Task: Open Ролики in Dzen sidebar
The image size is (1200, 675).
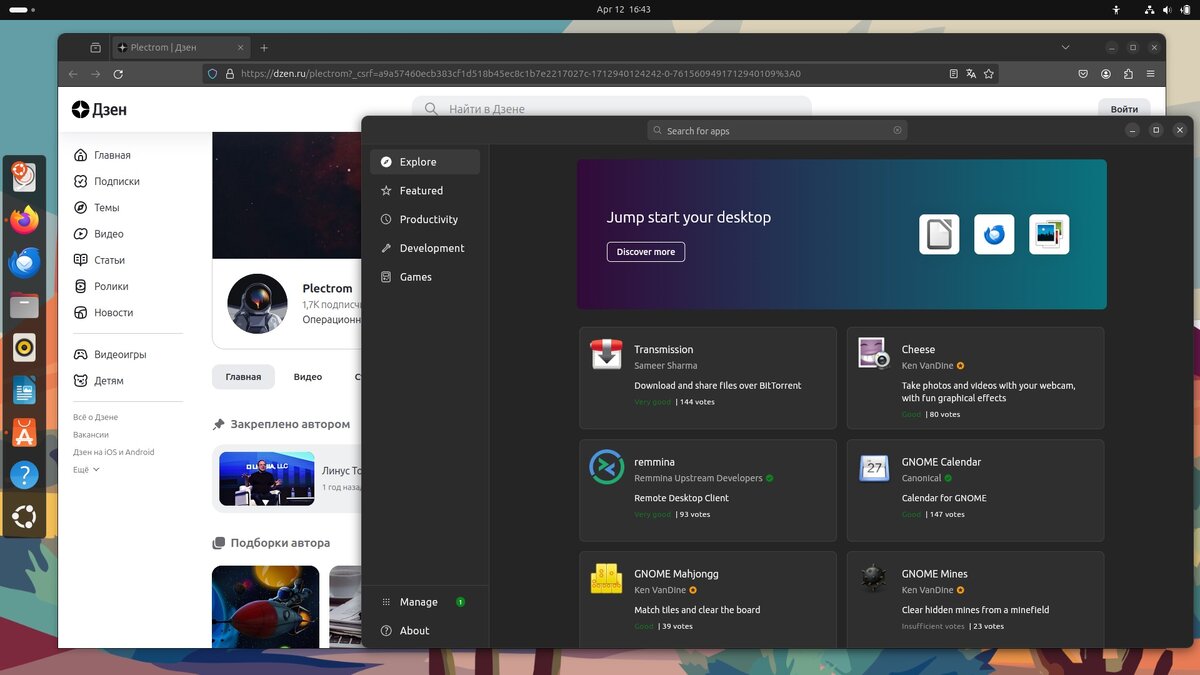Action: coord(101,287)
